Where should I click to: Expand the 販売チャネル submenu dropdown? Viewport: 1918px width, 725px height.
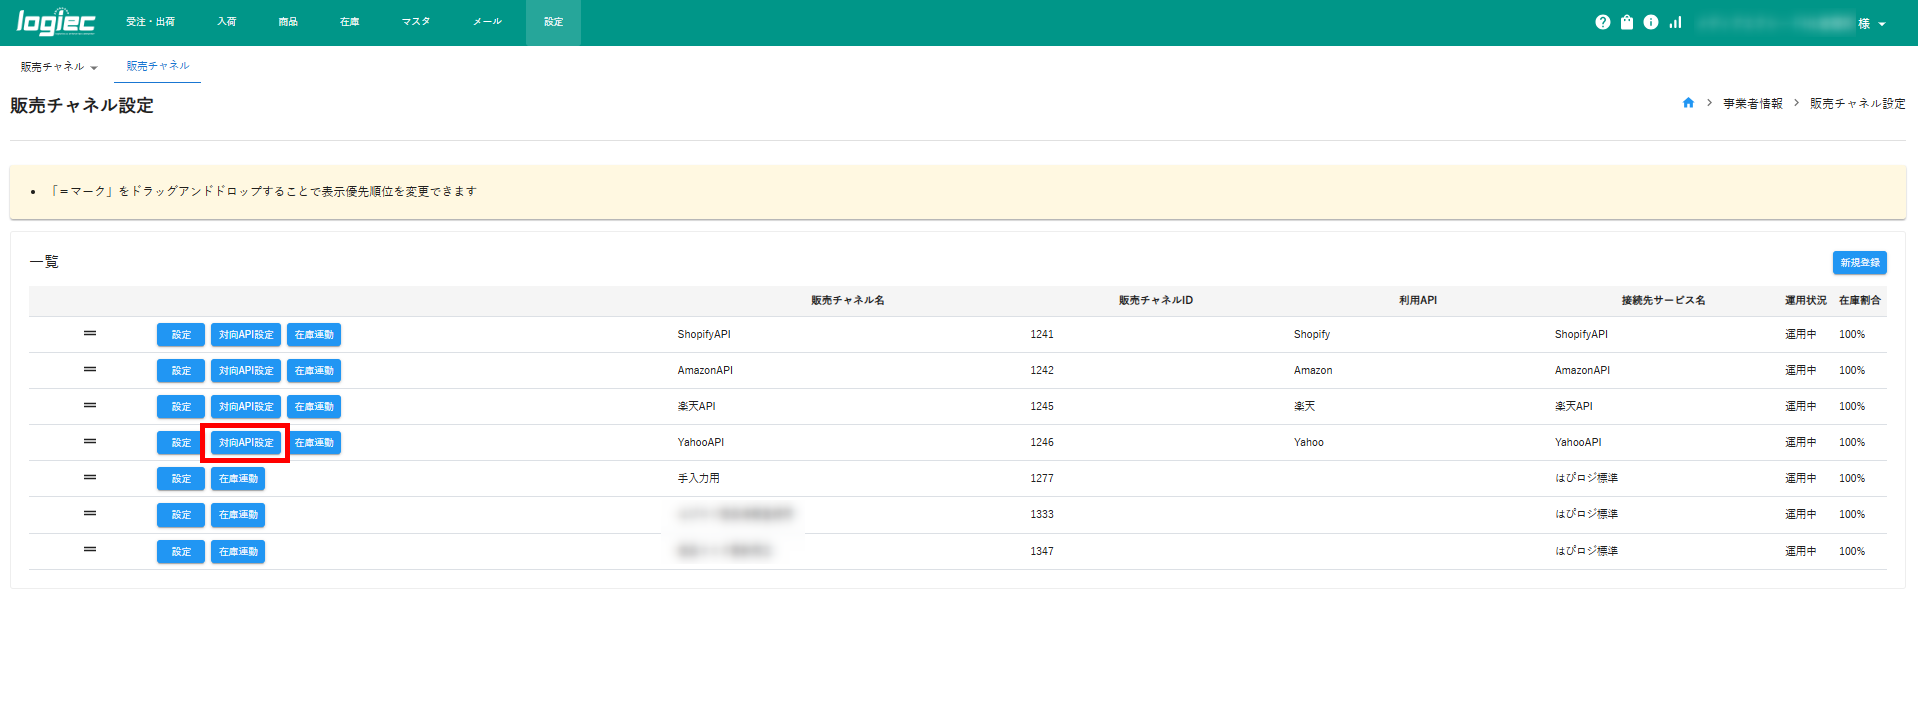(59, 67)
